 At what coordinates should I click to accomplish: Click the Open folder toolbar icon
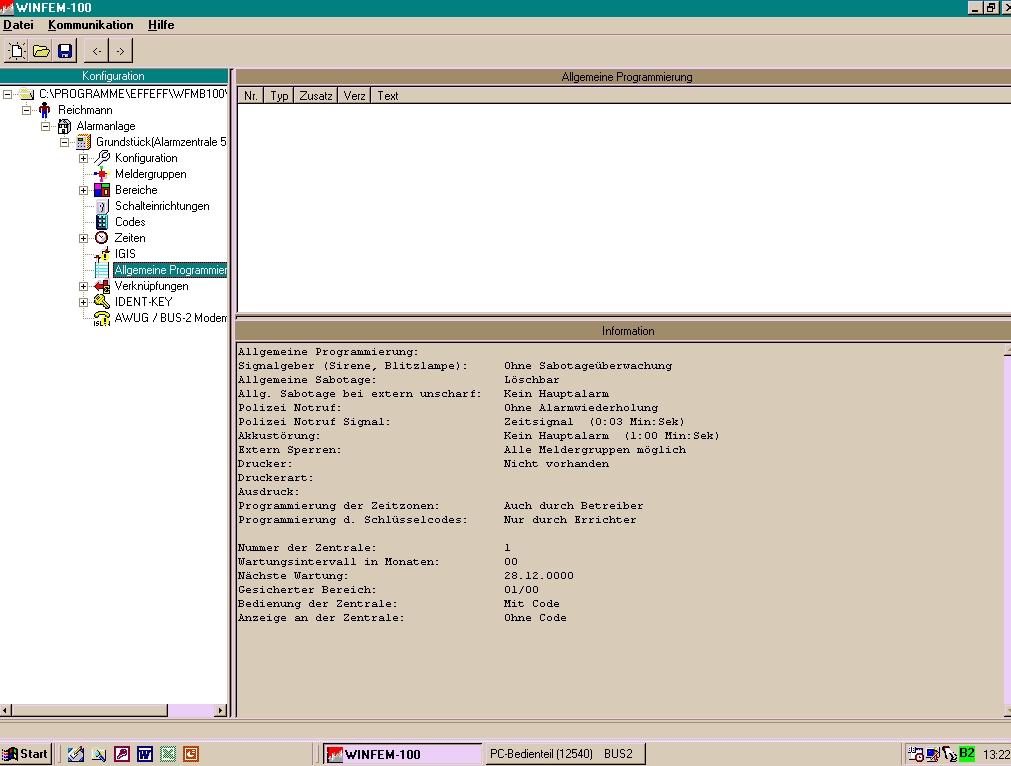41,51
